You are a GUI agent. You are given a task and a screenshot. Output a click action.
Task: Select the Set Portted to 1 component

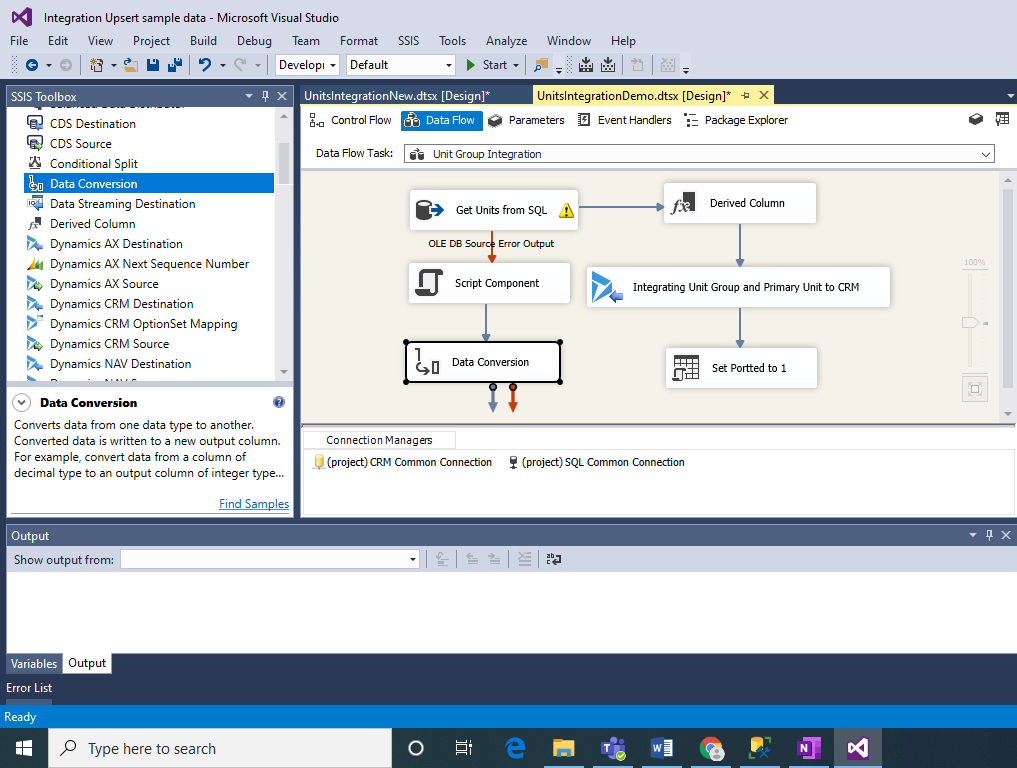[741, 368]
